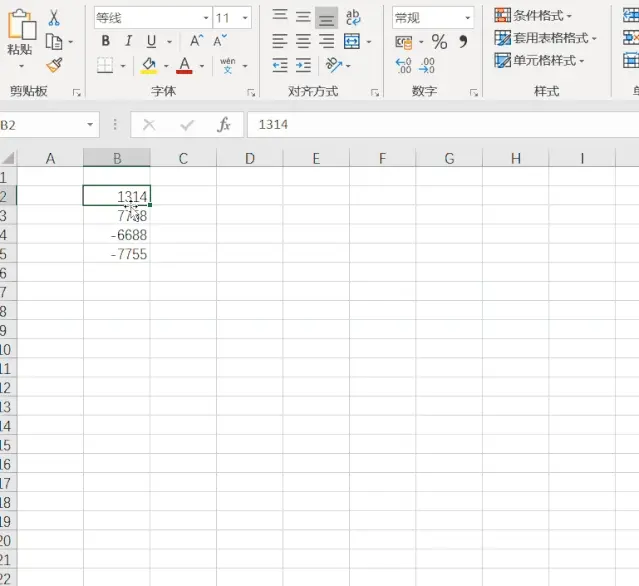Decrease decimal places icon
The image size is (639, 586).
point(427,65)
